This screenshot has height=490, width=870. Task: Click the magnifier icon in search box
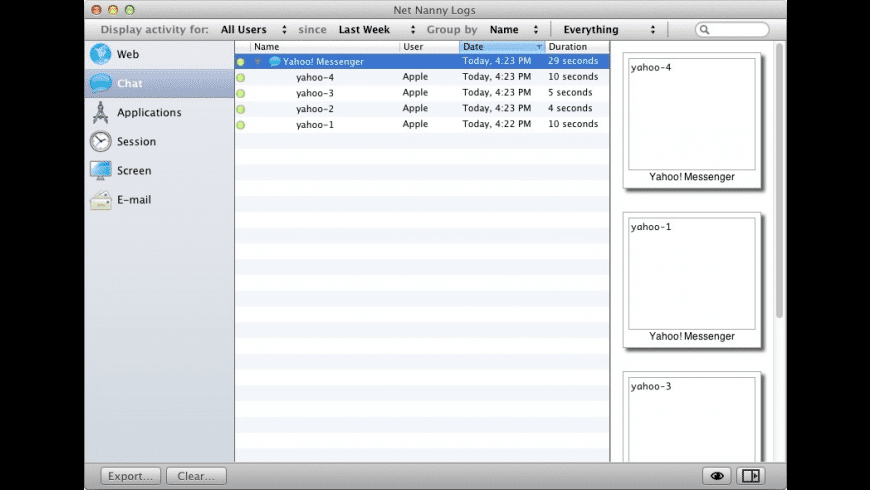[705, 29]
